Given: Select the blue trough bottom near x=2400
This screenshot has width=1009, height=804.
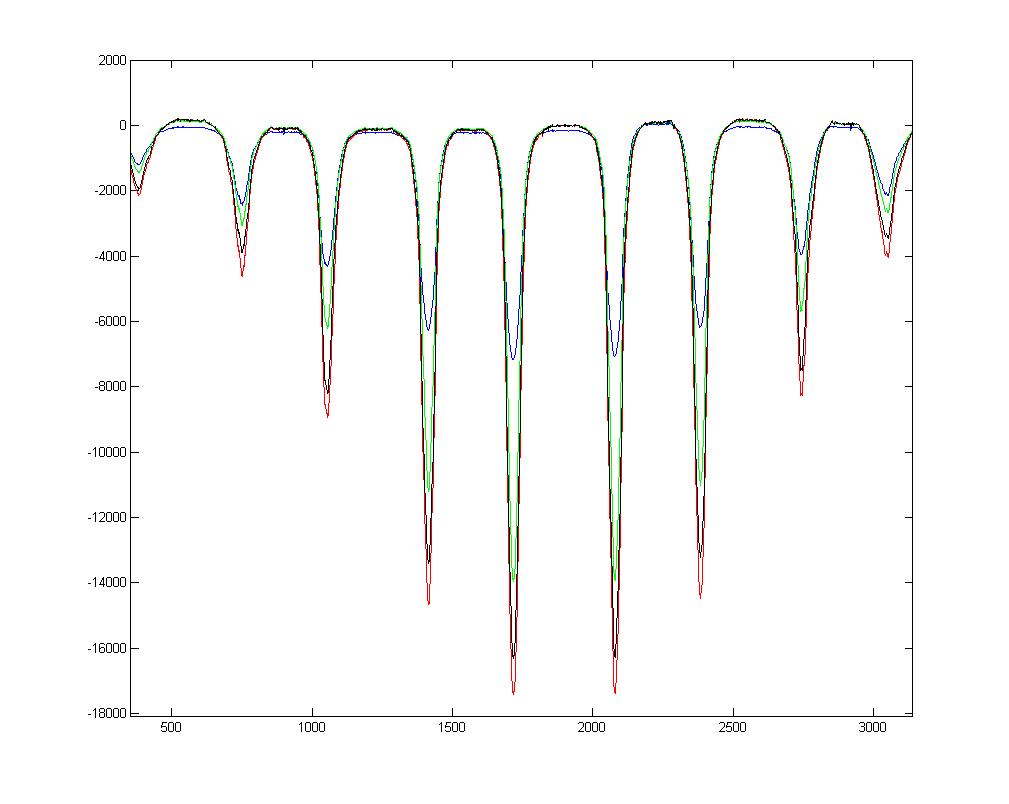Looking at the screenshot, I should point(700,326).
